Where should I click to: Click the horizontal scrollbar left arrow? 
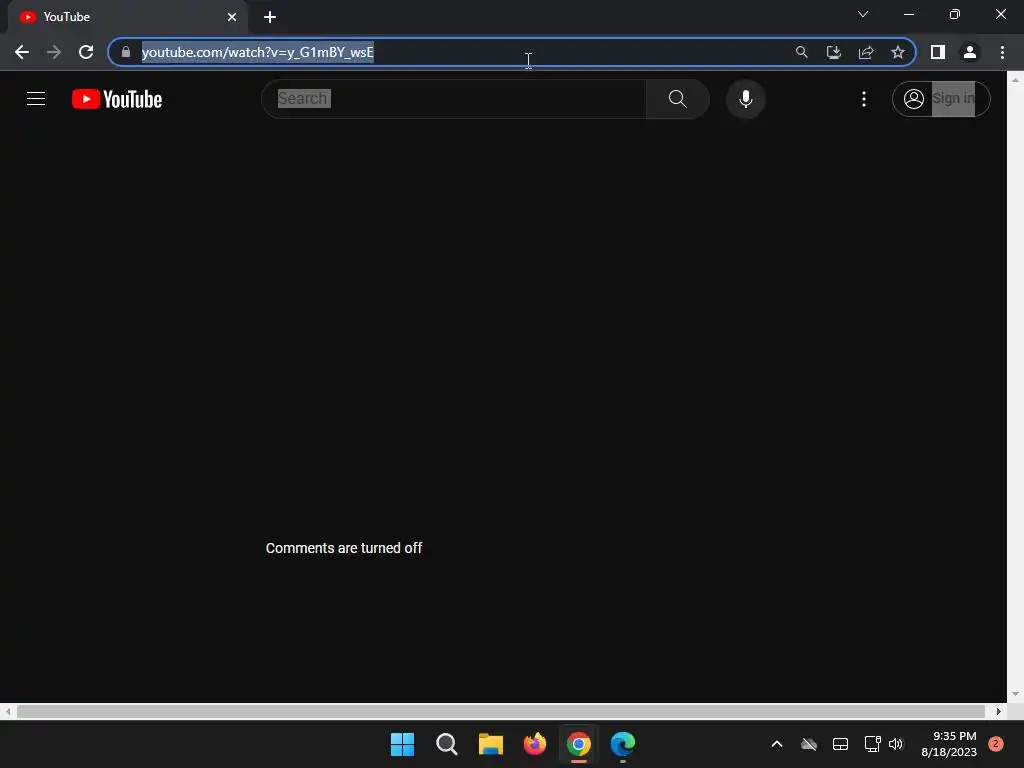pyautogui.click(x=8, y=711)
